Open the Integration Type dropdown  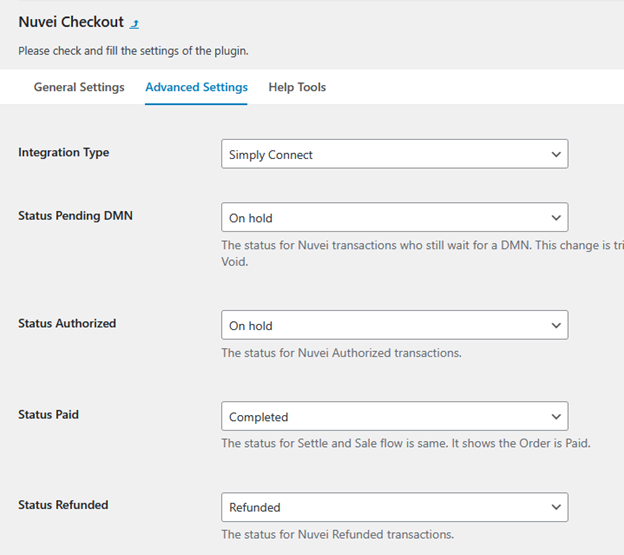pyautogui.click(x=394, y=154)
